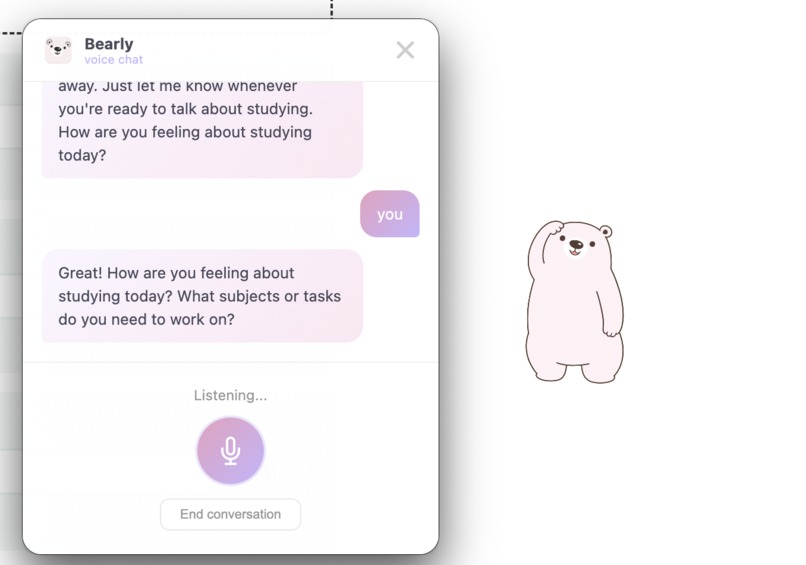Click the waving bear mascot illustration
This screenshot has height=565, width=806.
pyautogui.click(x=575, y=302)
